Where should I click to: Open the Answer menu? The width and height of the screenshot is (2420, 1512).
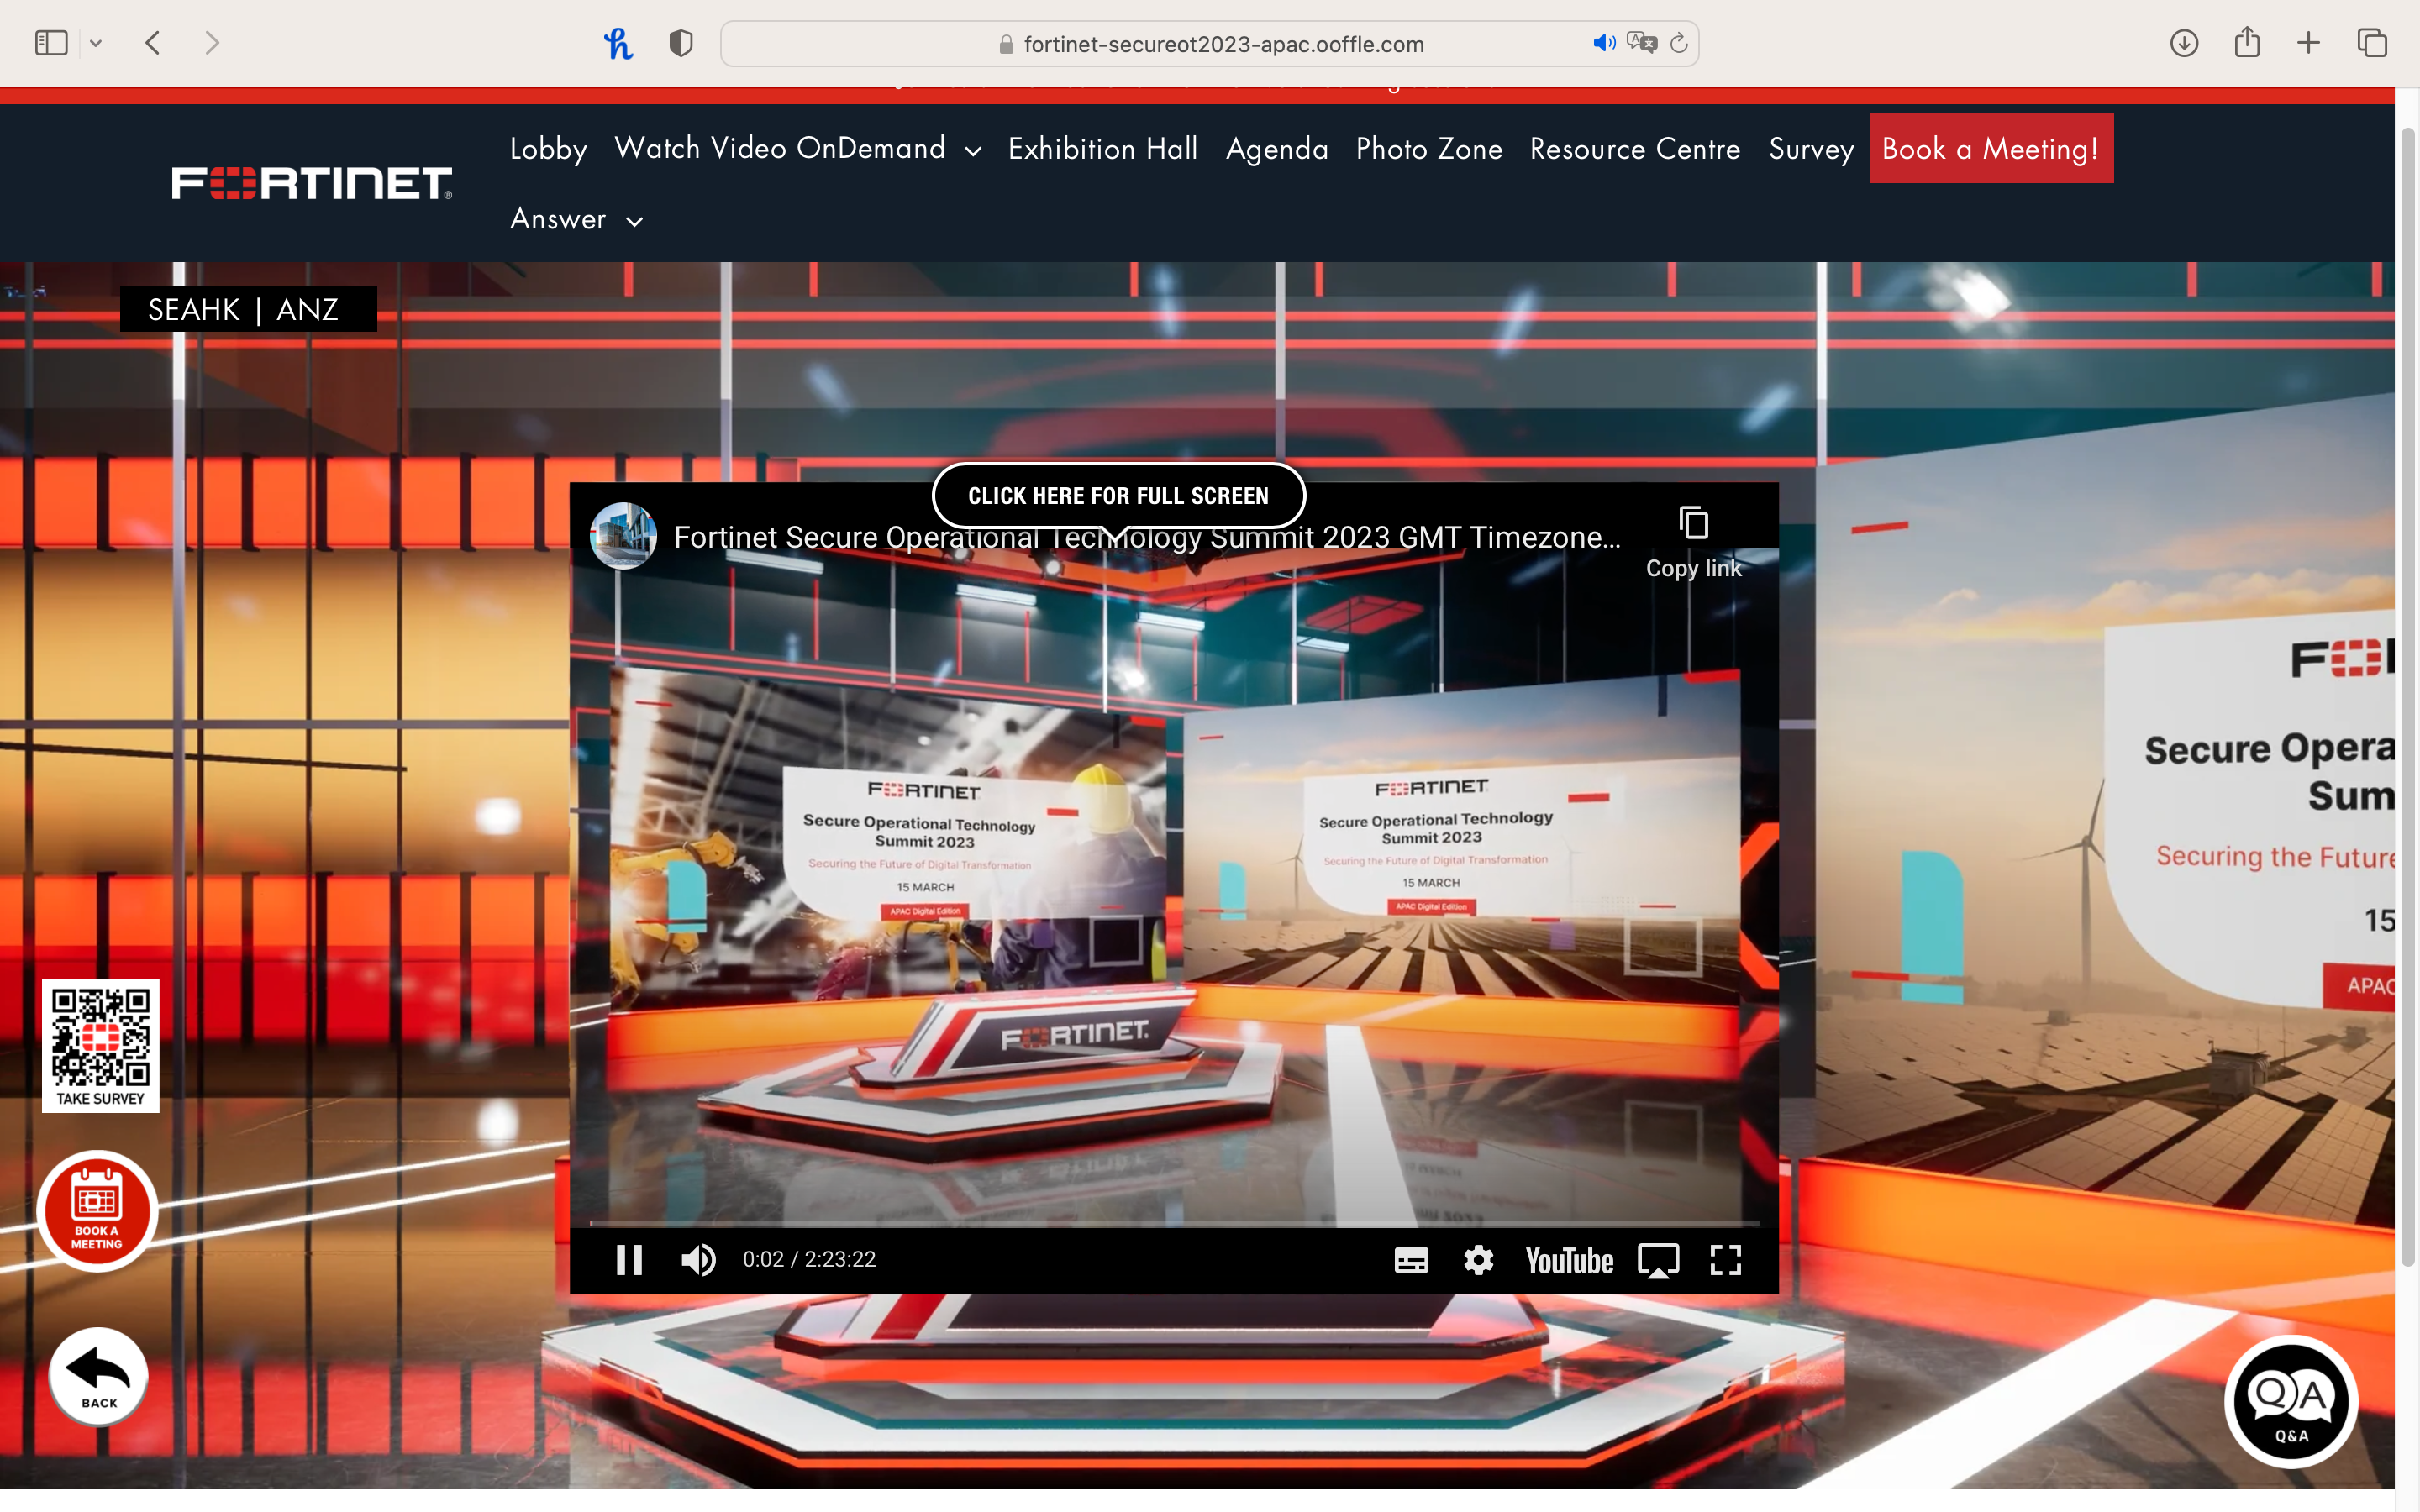pyautogui.click(x=558, y=218)
